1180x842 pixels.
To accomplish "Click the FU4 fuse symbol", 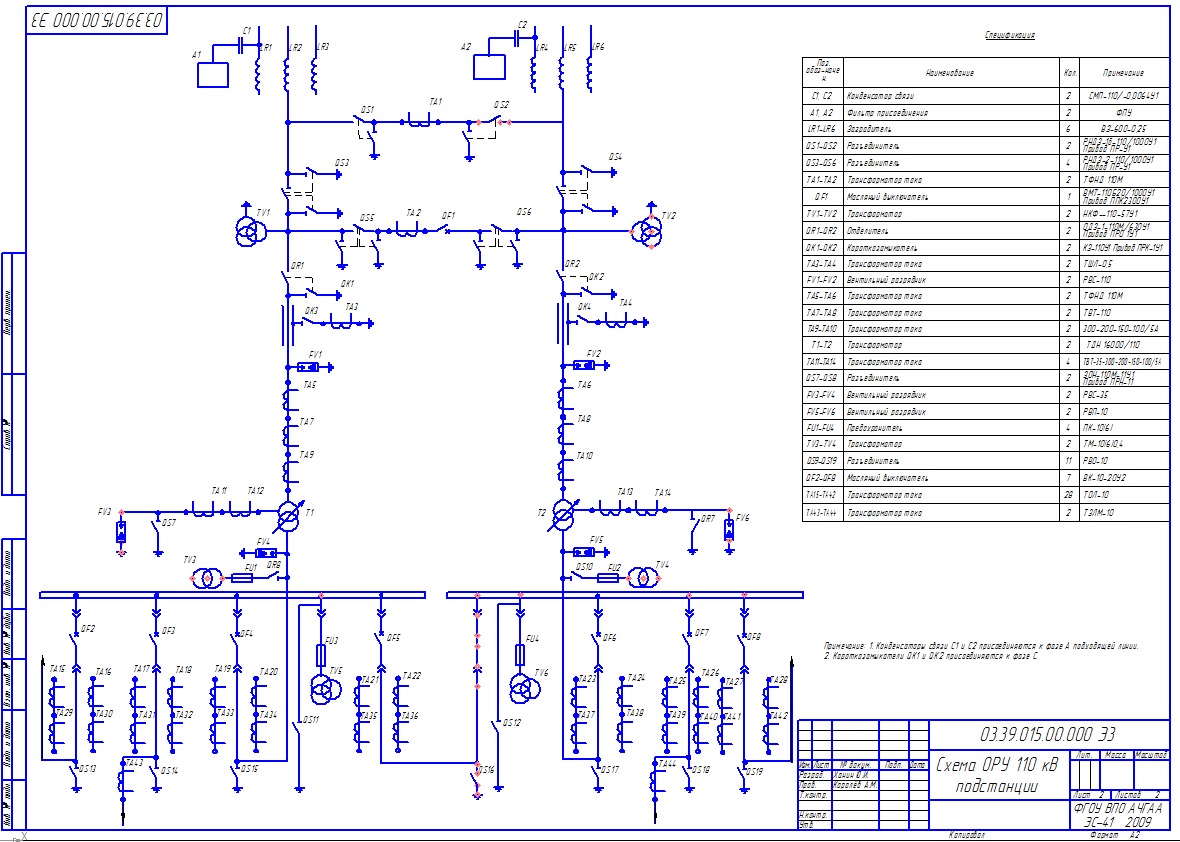I will pos(519,655).
